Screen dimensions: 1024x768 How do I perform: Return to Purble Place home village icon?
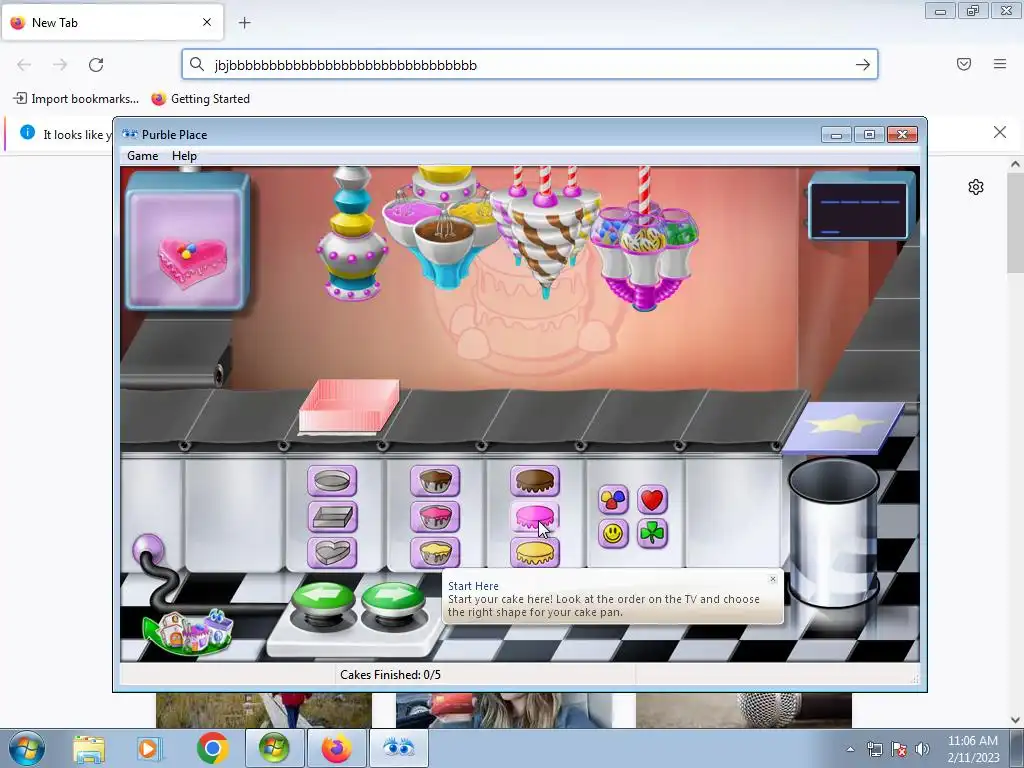(189, 632)
